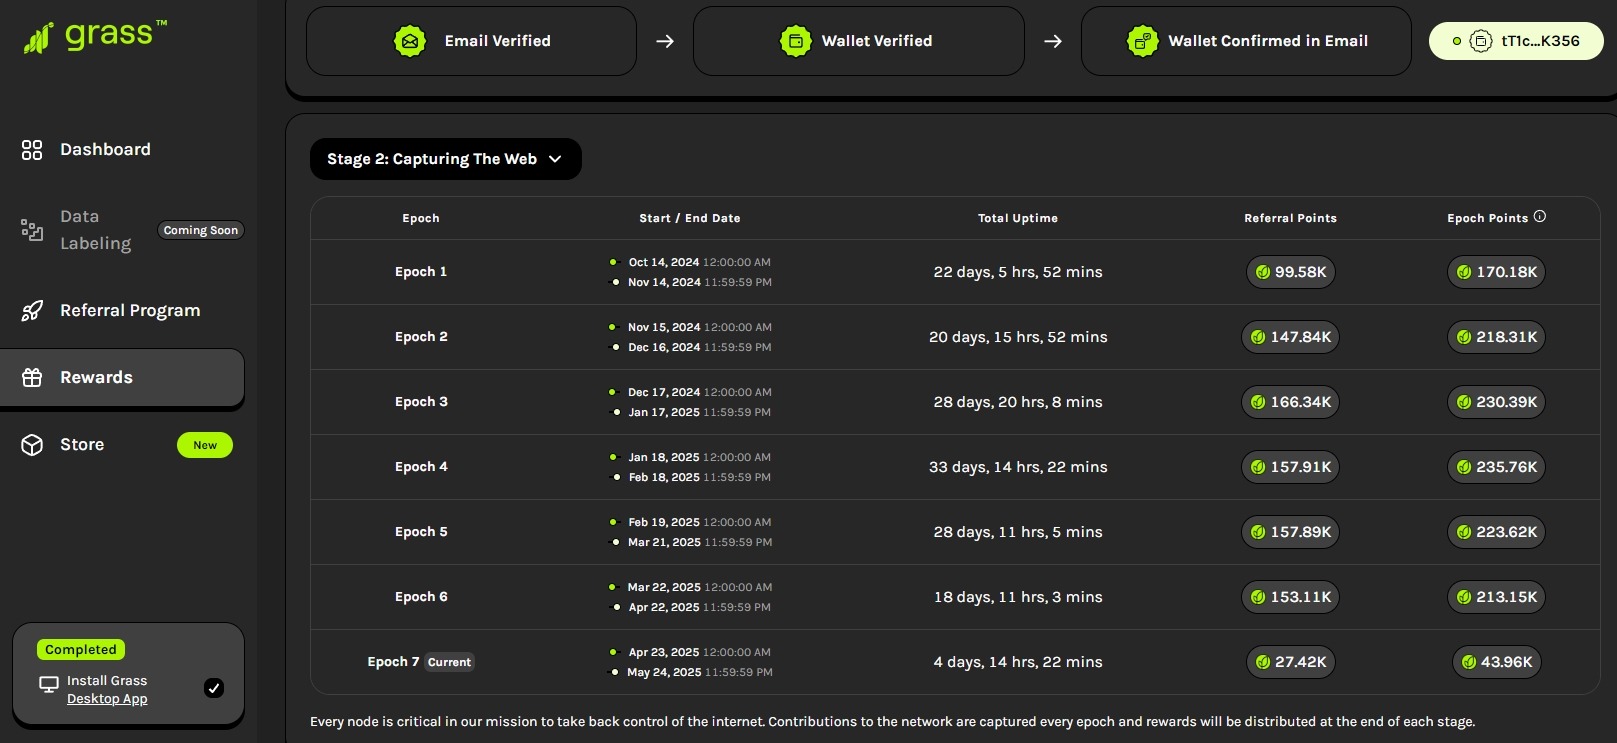Click the Dashboard grid icon
Viewport: 1617px width, 743px height.
pos(32,150)
